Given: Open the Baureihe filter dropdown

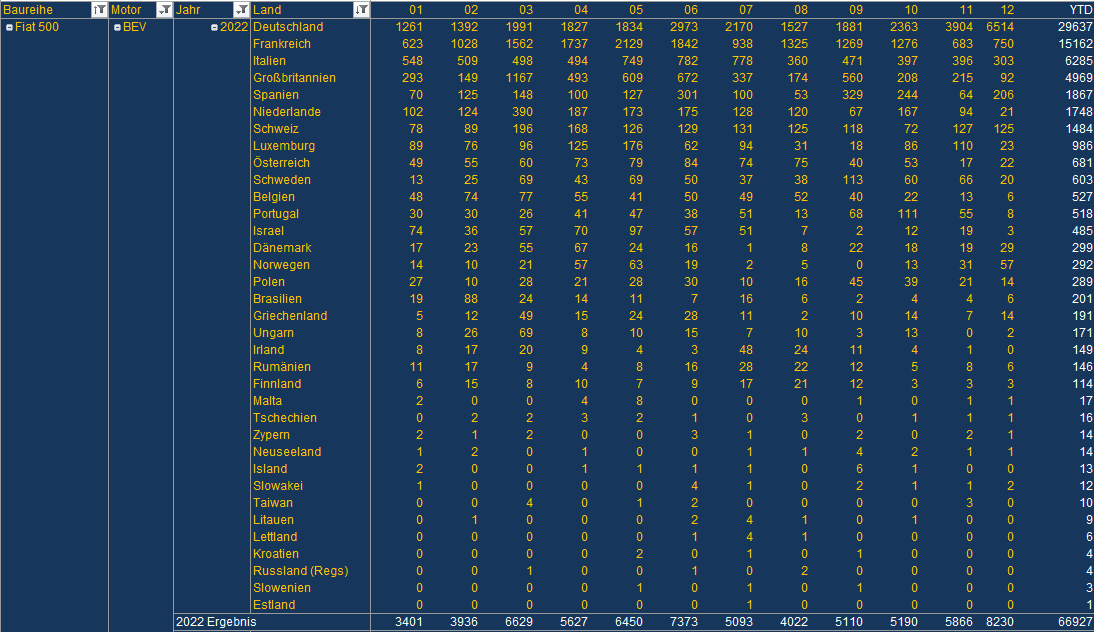Looking at the screenshot, I should (98, 9).
